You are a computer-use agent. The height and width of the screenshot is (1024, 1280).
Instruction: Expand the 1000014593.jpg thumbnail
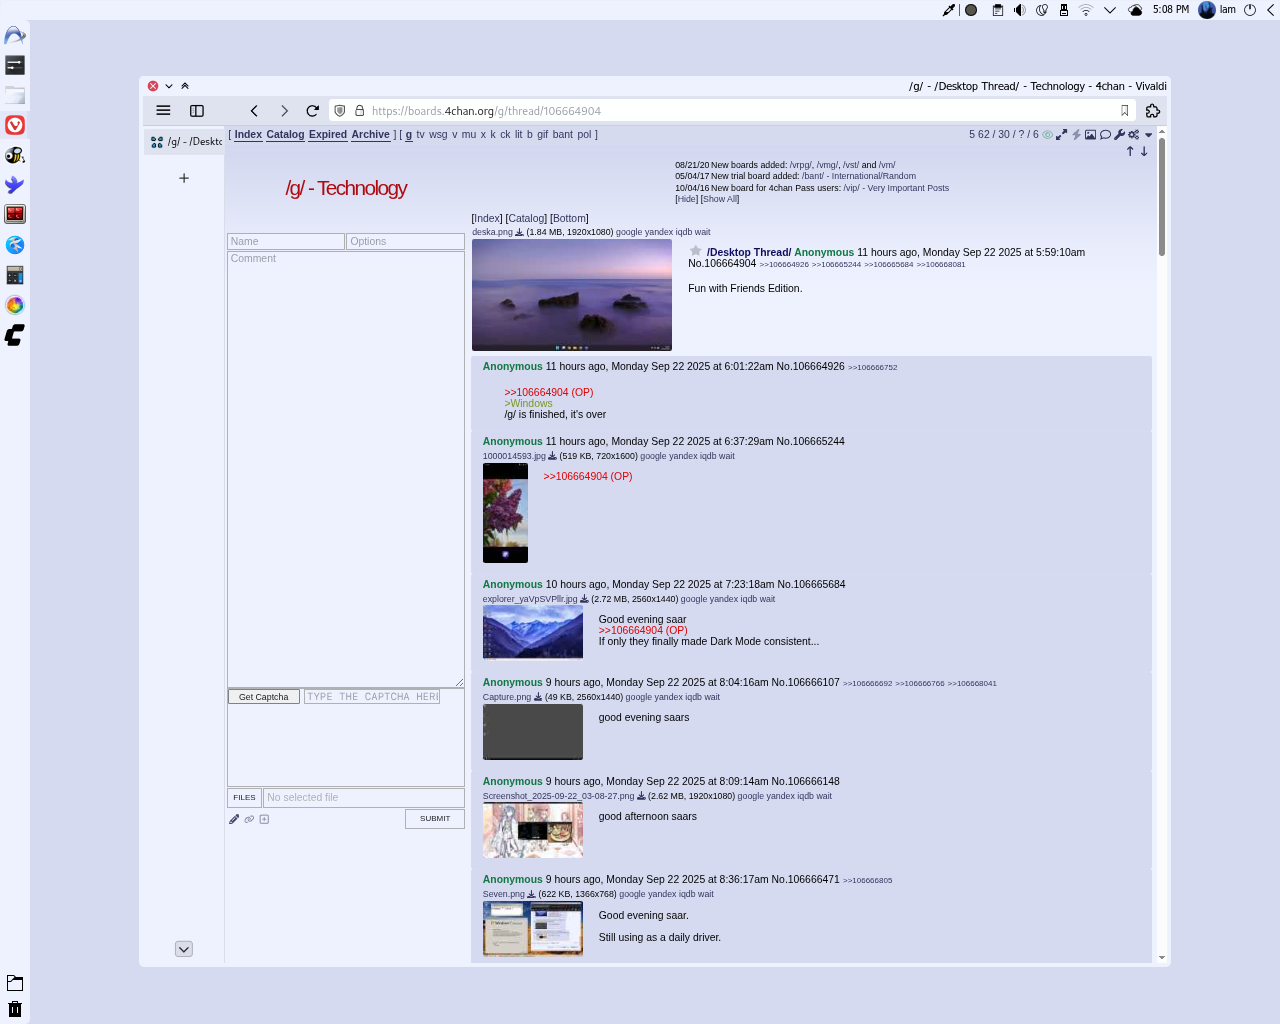pos(505,513)
